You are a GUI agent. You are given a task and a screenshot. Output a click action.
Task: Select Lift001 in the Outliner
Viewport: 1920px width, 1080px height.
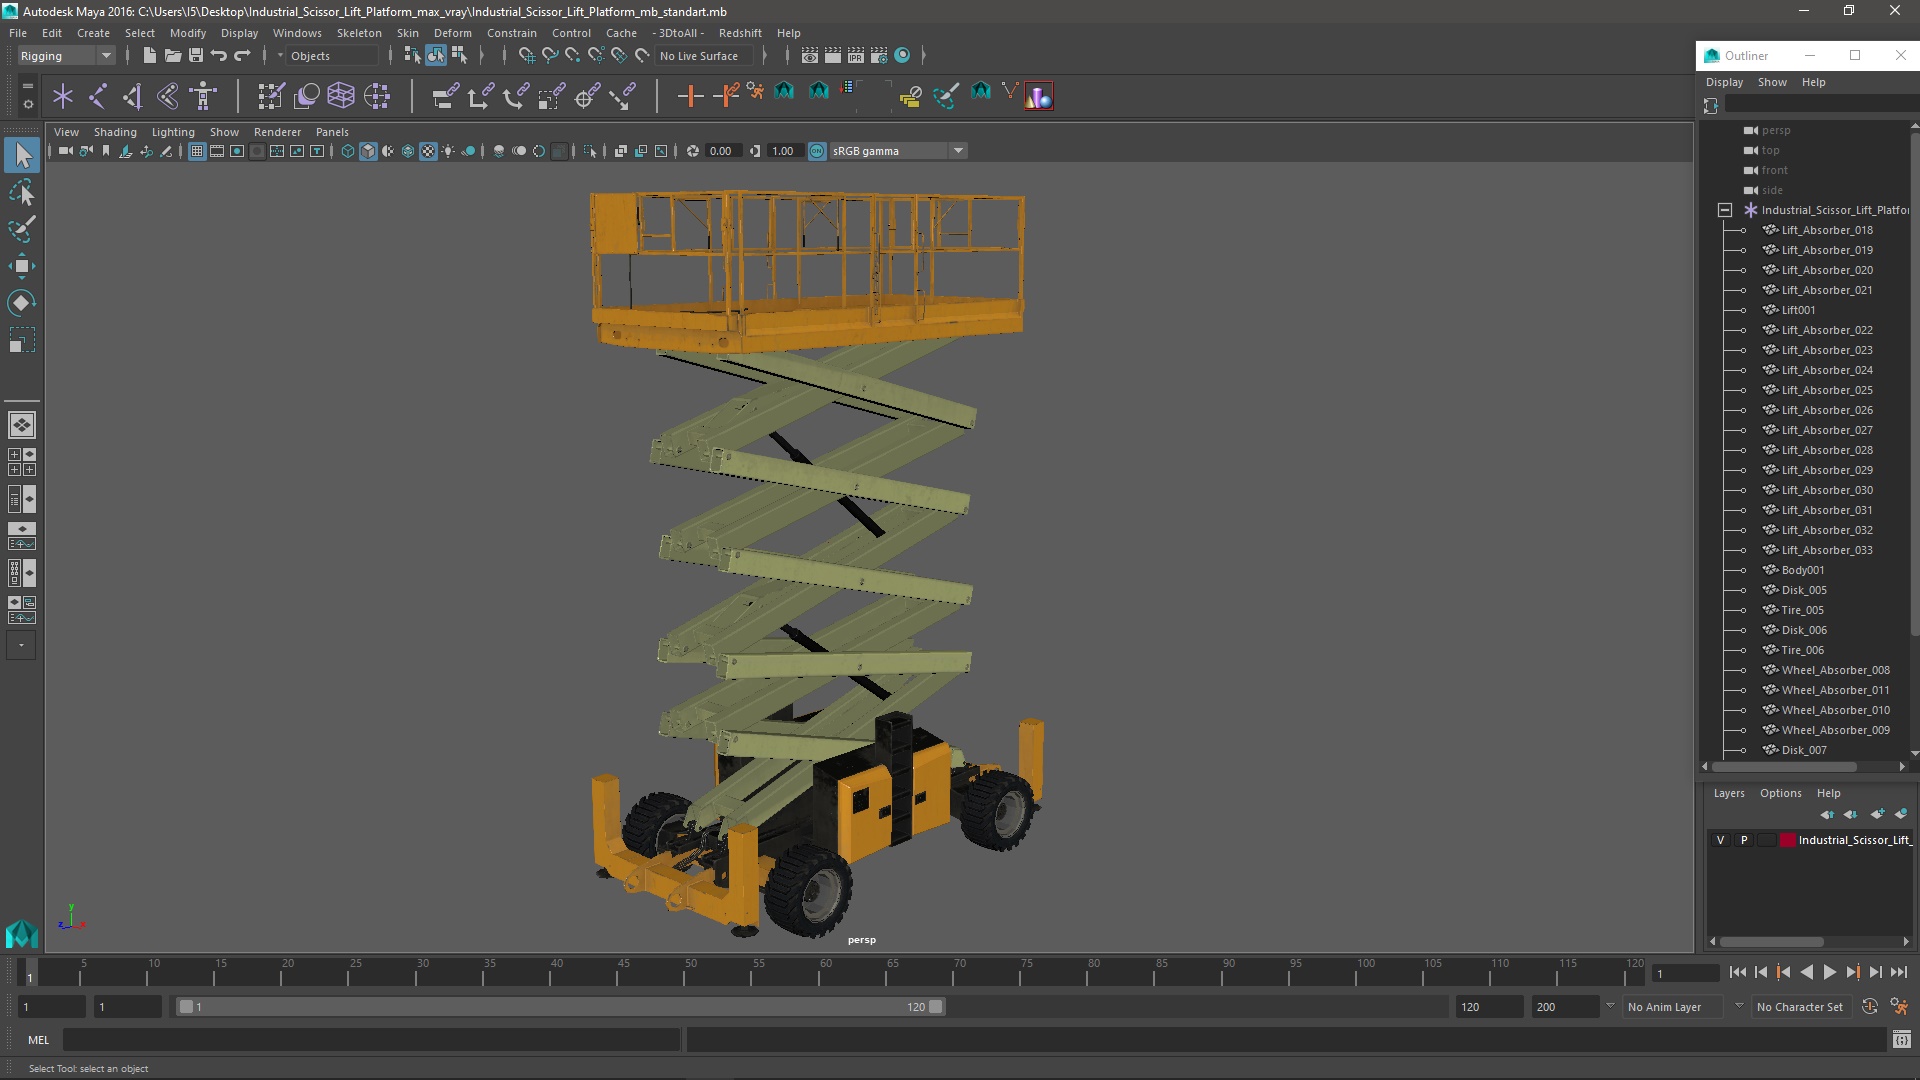[1797, 310]
